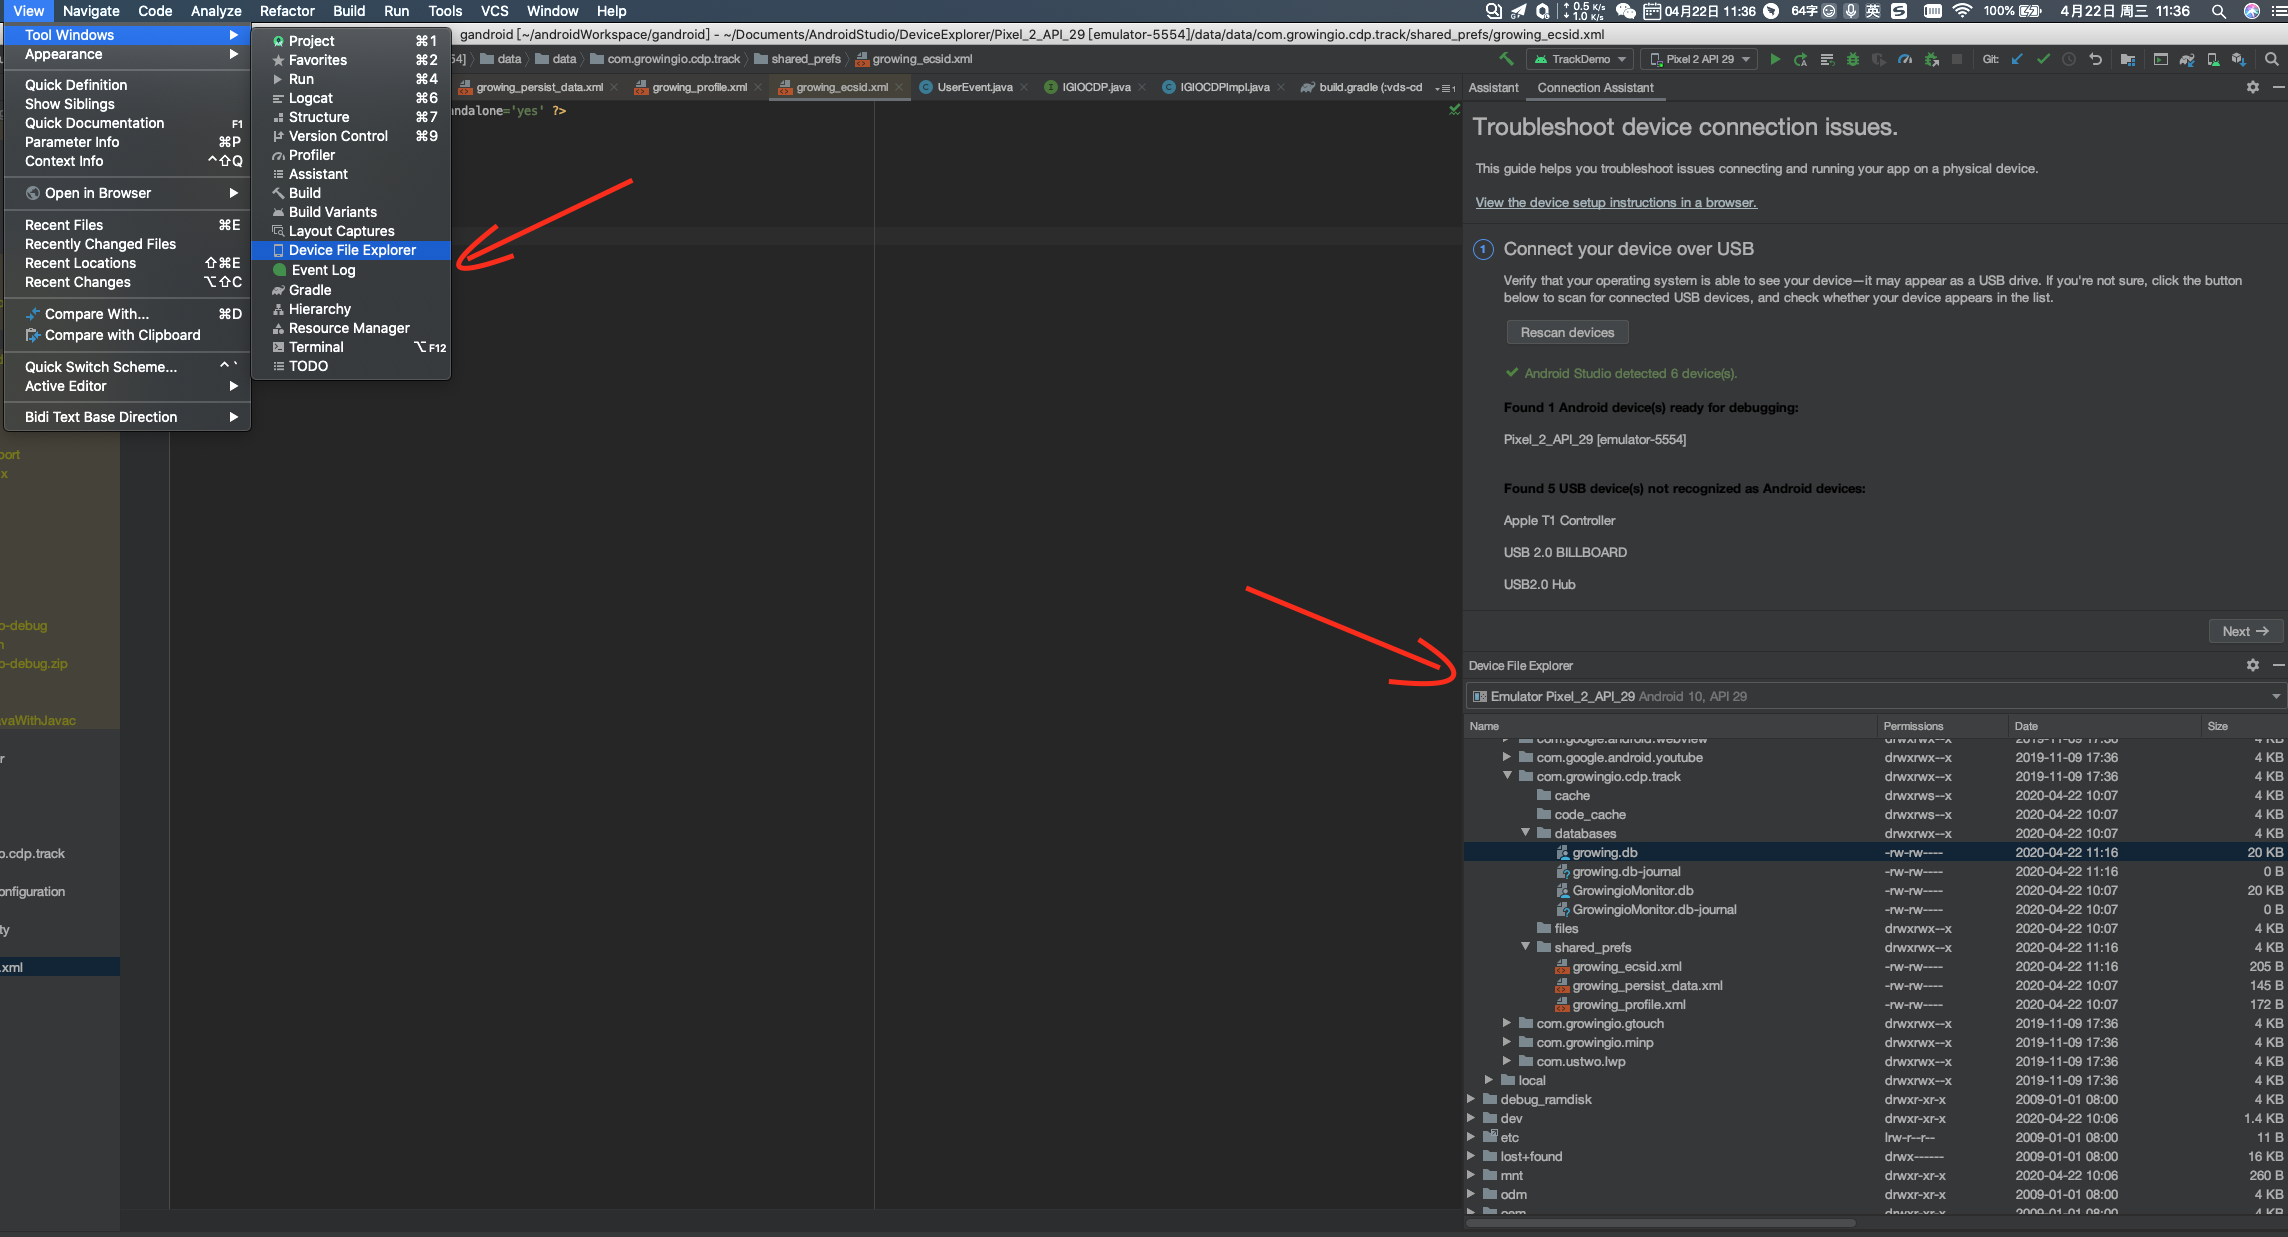Collapse the shared_prefs folder
Viewport: 2288px width, 1237px height.
1525,946
